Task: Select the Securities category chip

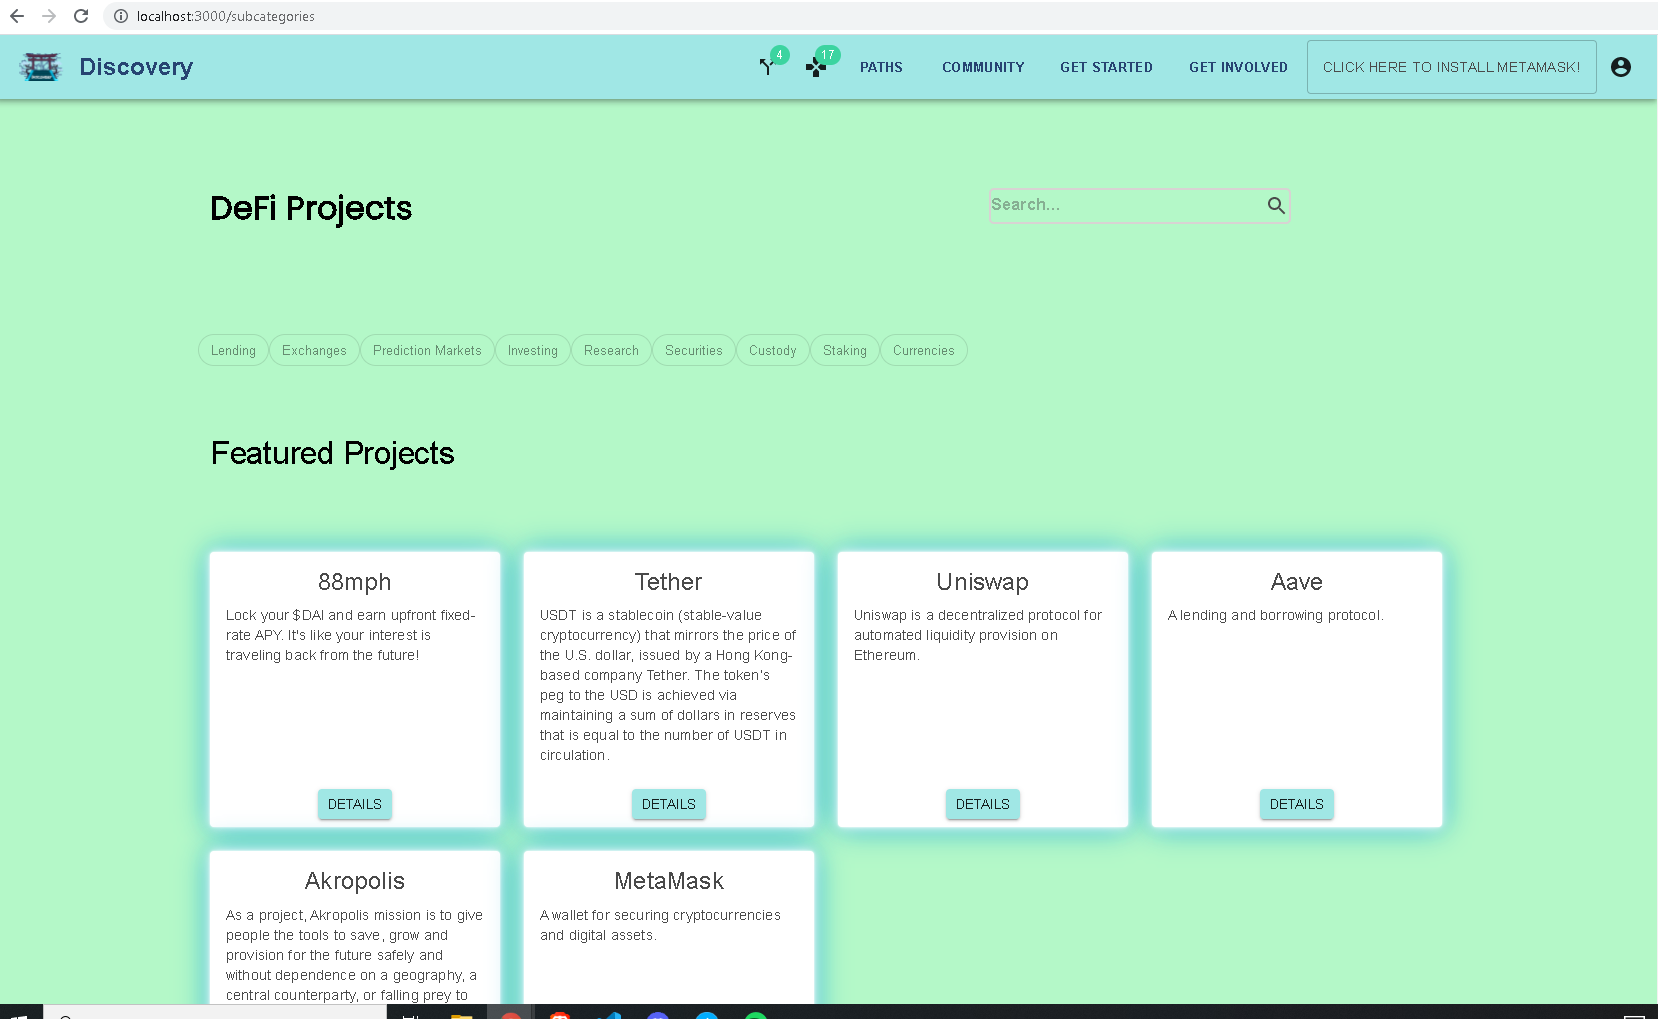Action: tap(693, 350)
